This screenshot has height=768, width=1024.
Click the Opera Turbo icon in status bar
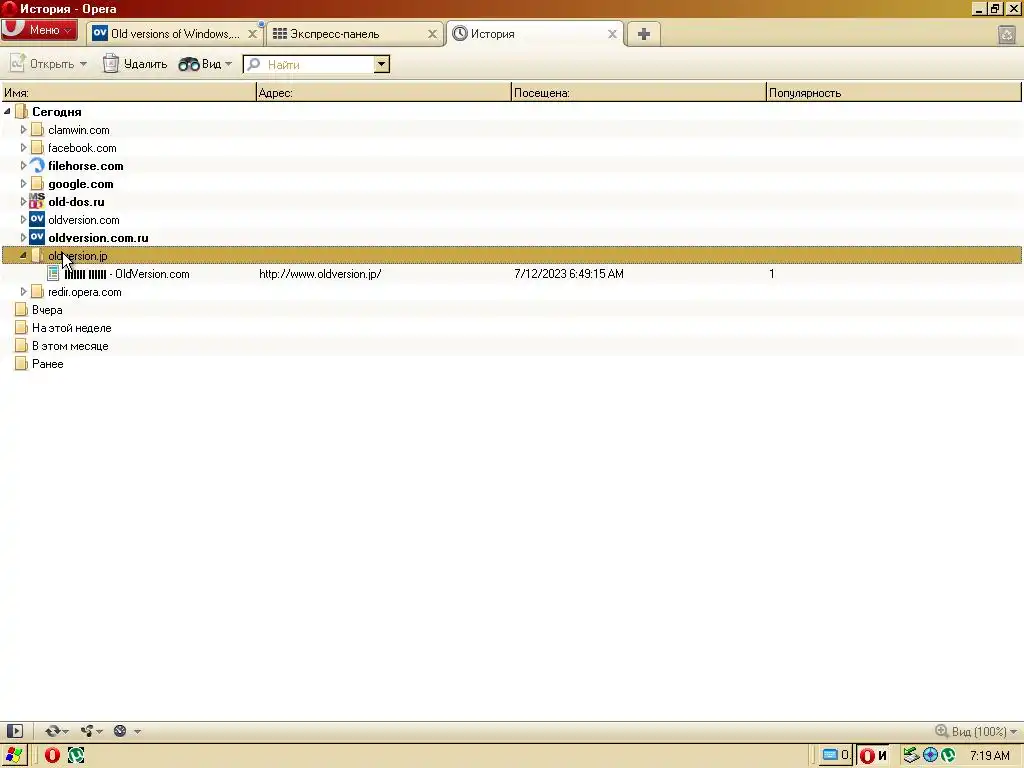point(120,731)
